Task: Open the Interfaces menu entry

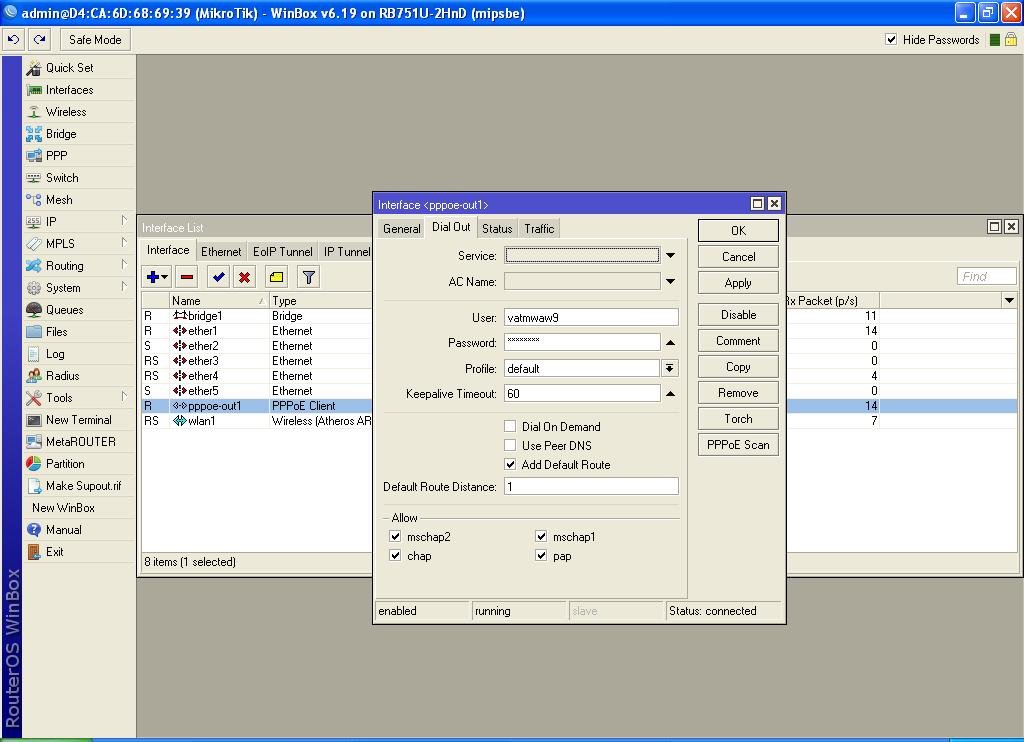Action: pyautogui.click(x=69, y=90)
